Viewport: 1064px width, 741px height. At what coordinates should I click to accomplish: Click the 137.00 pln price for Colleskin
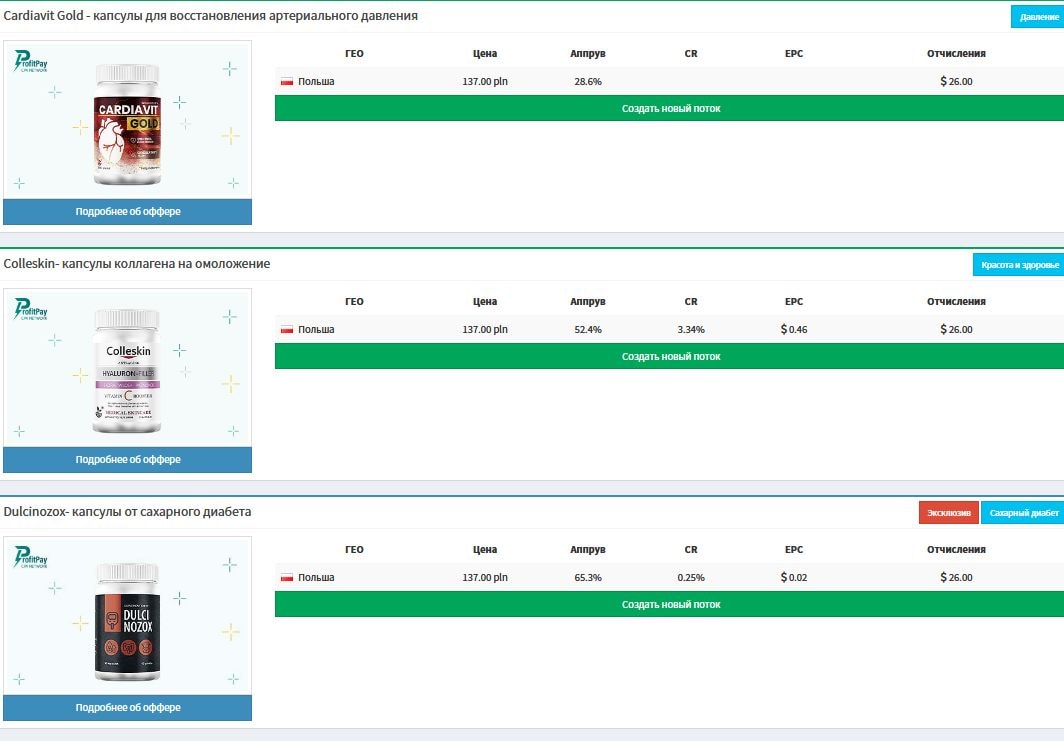click(x=484, y=330)
